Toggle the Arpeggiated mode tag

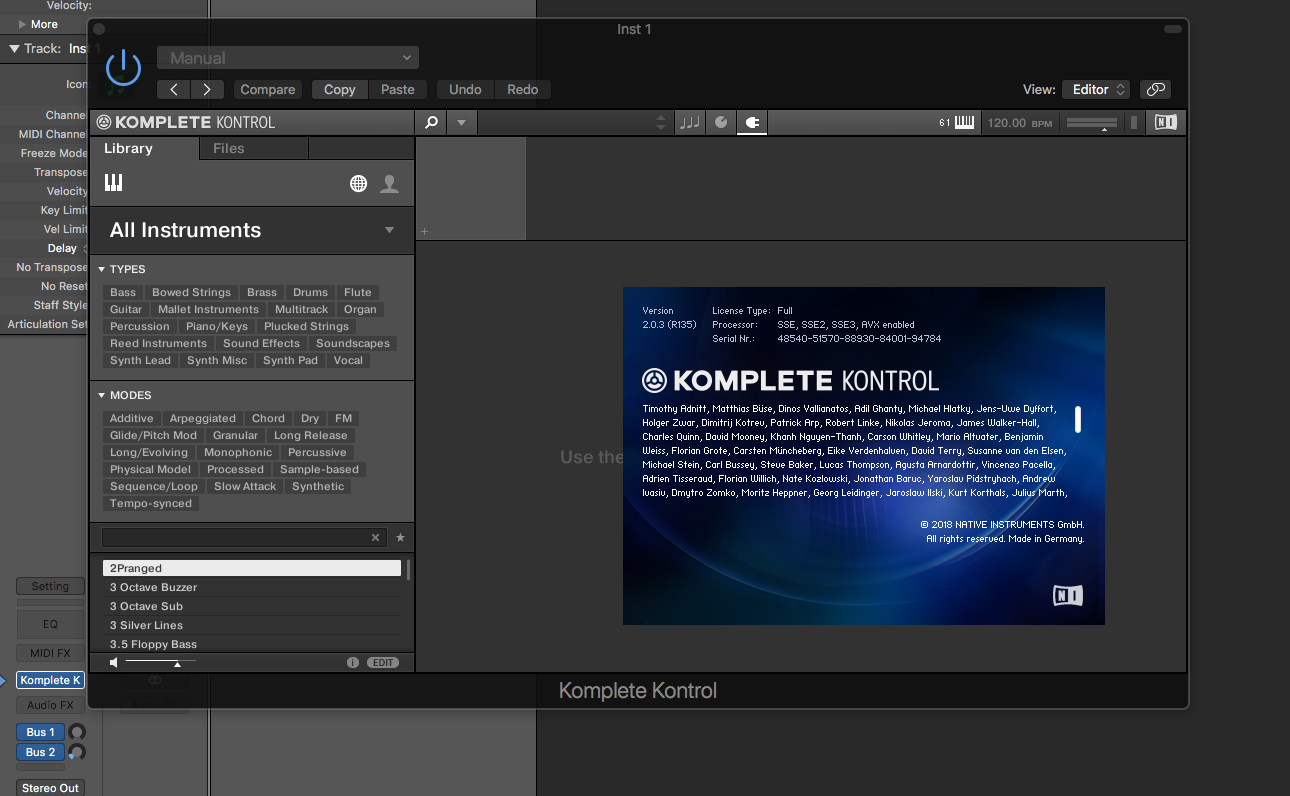click(x=203, y=418)
